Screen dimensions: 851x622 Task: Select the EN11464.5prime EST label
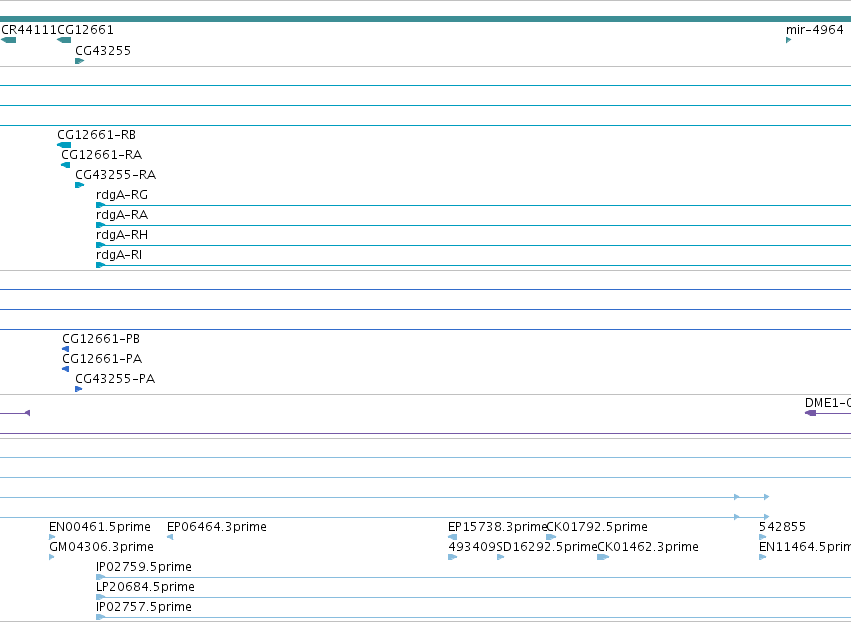pos(805,547)
